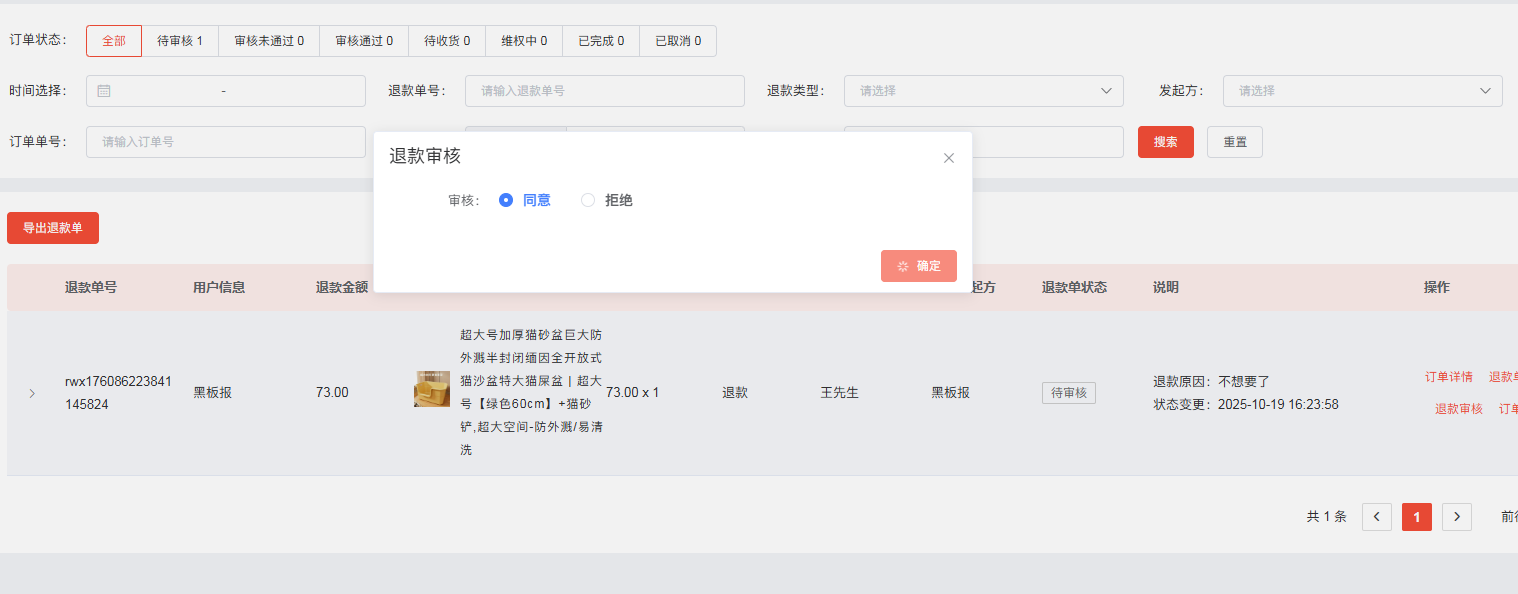Close the 退款审核 dialog
1518x594 pixels.
[x=949, y=158]
